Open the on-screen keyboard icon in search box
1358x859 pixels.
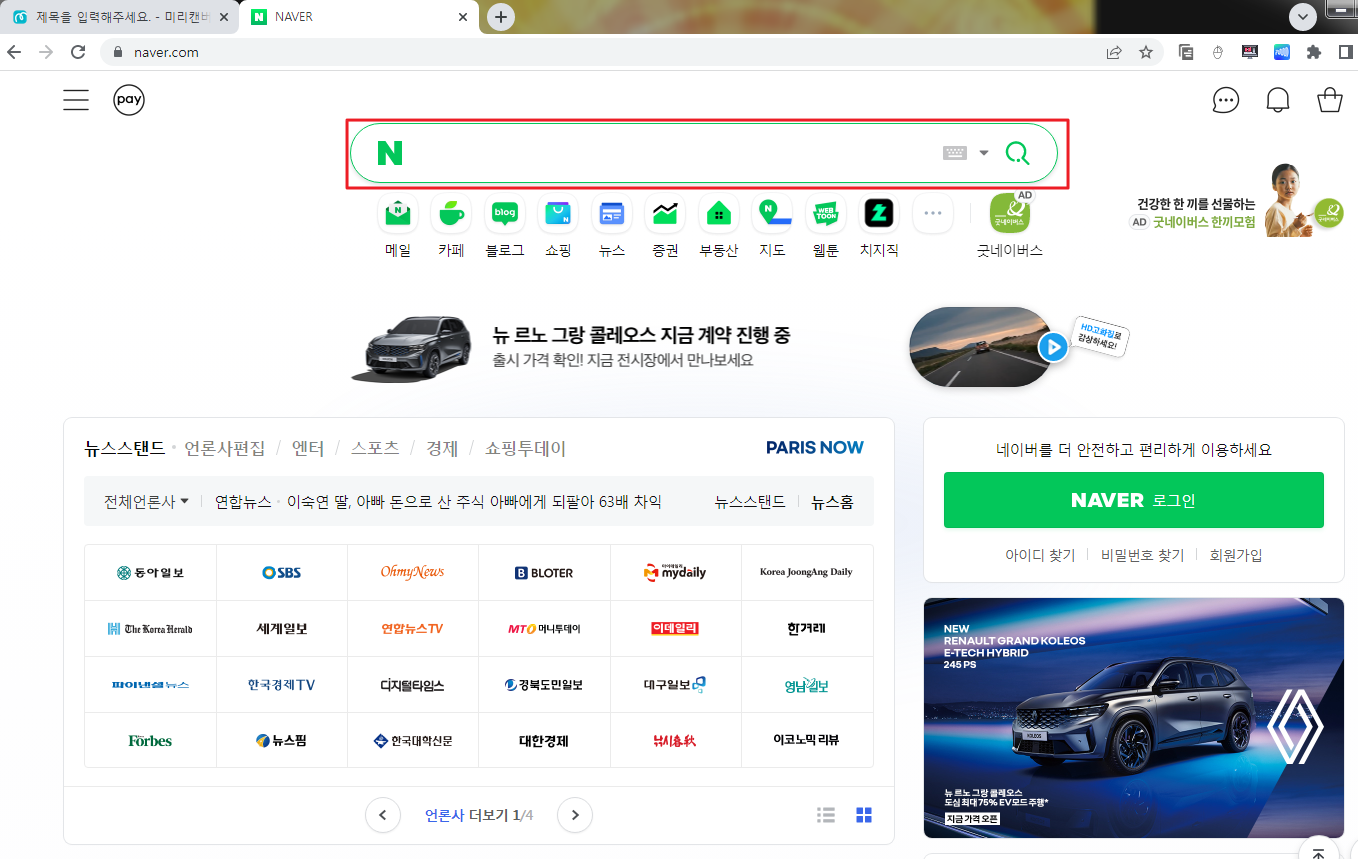pos(955,153)
